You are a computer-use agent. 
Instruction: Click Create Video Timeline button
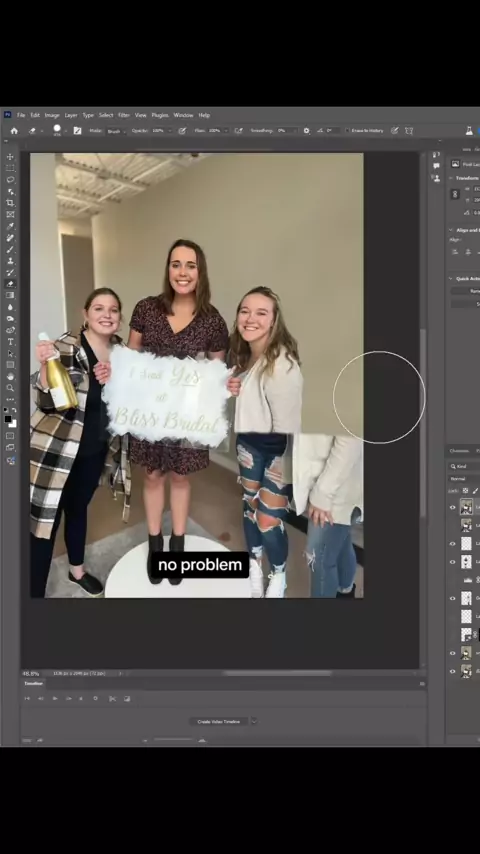[218, 721]
